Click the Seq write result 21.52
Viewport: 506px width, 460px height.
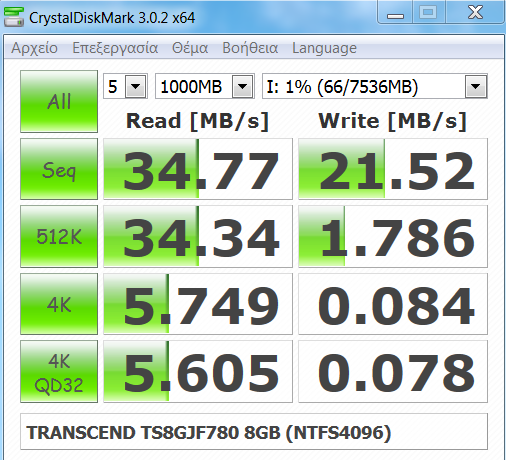[x=393, y=169]
